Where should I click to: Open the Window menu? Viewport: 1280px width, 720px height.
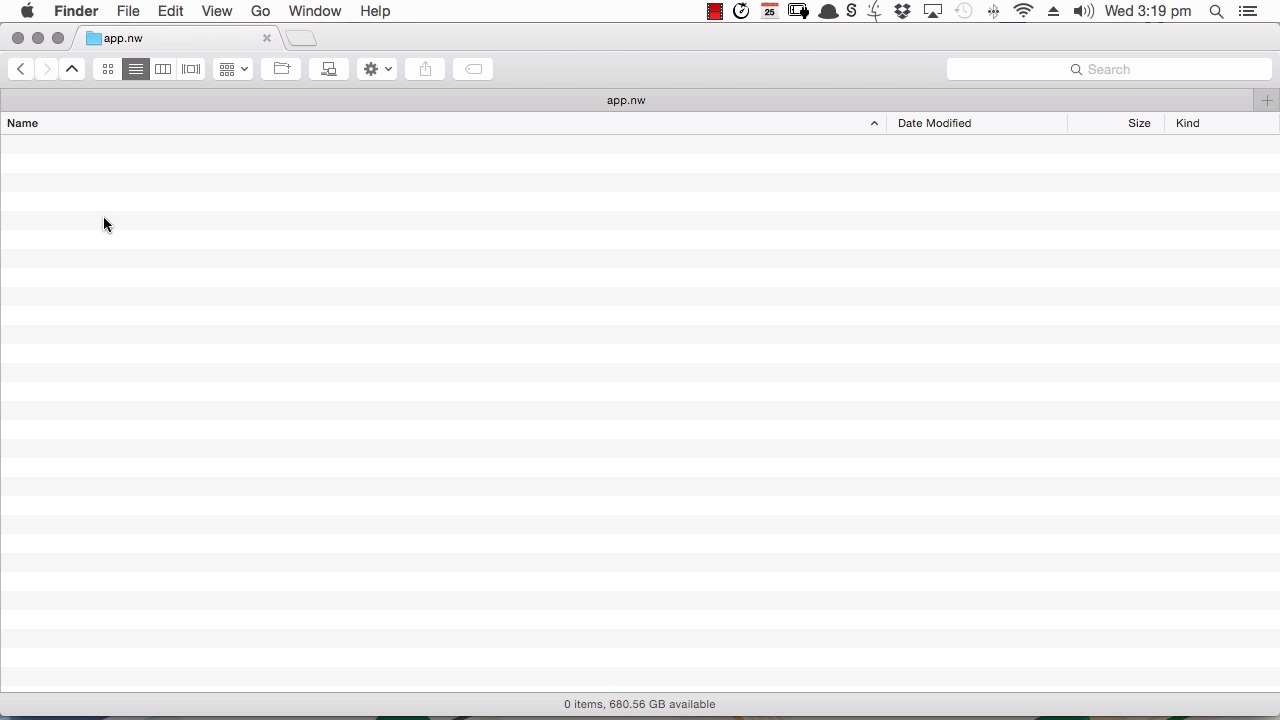[x=315, y=11]
